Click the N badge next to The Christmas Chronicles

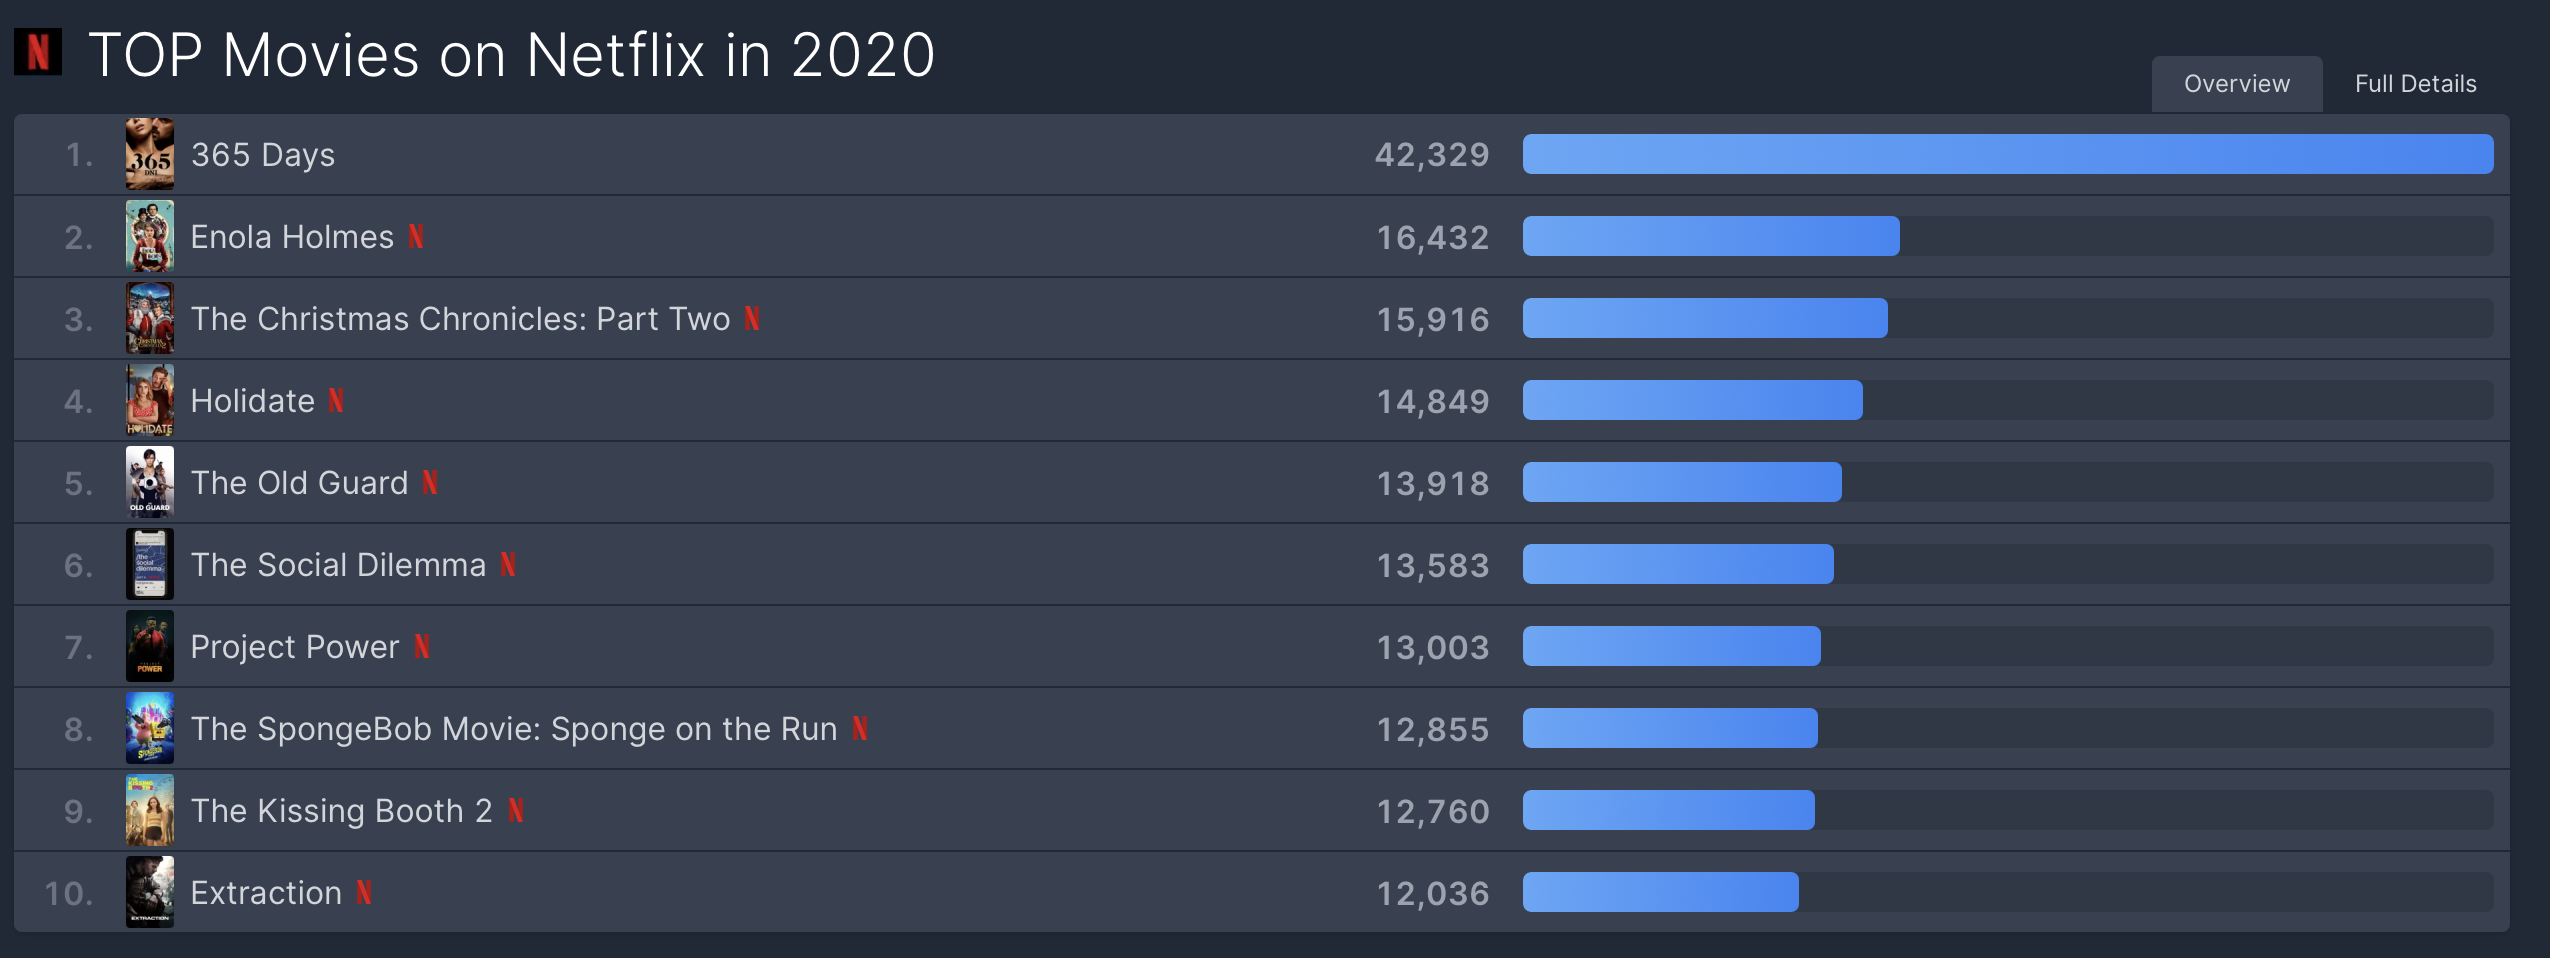point(752,318)
